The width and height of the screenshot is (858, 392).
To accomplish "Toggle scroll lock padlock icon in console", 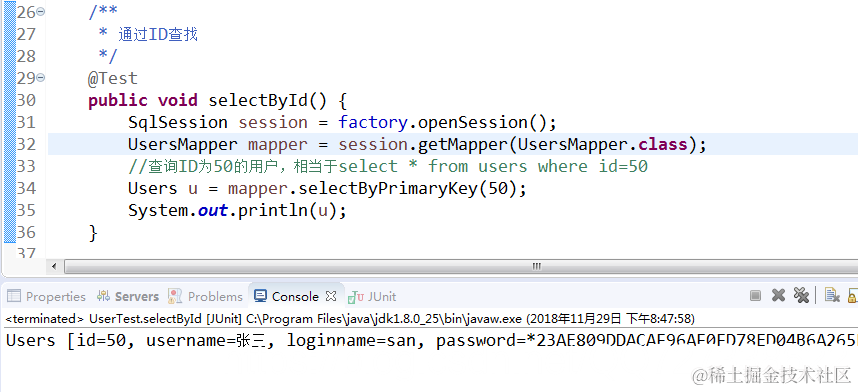I will [853, 296].
